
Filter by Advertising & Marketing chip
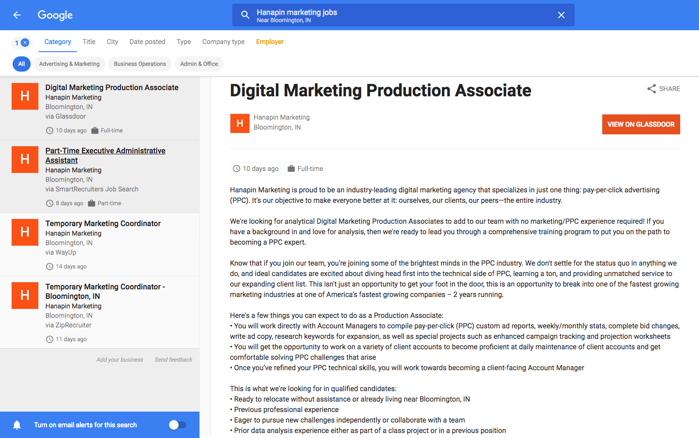click(69, 64)
